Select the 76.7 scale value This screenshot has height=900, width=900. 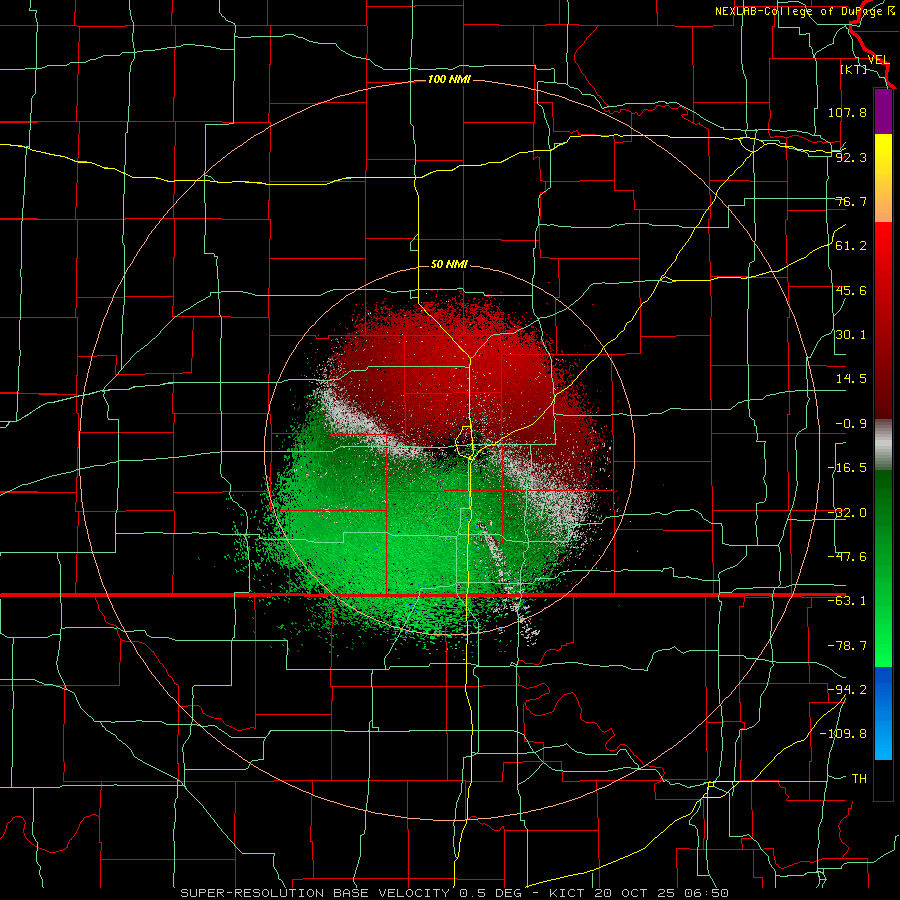point(851,201)
